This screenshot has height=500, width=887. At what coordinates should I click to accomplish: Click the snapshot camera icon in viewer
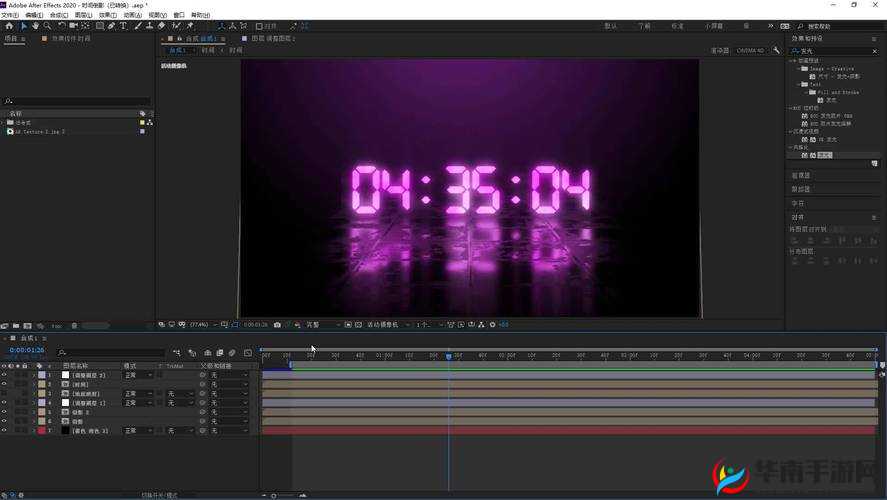click(x=277, y=325)
